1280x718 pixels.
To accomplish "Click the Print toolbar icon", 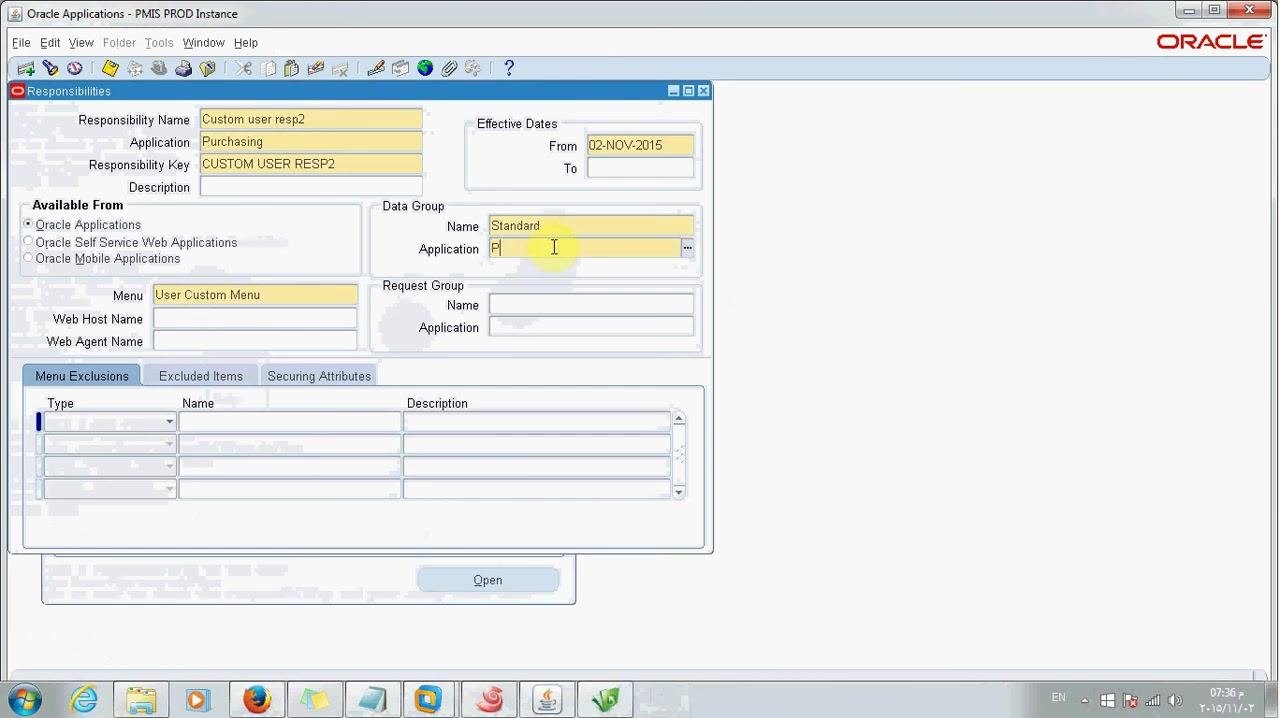I will pos(183,68).
